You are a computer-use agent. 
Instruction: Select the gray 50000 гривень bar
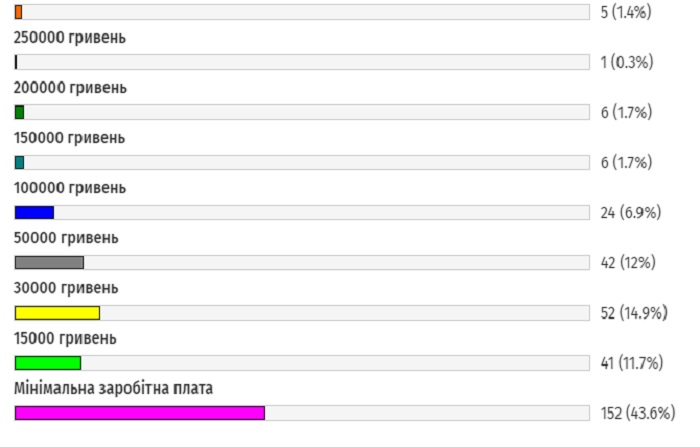[x=49, y=262]
